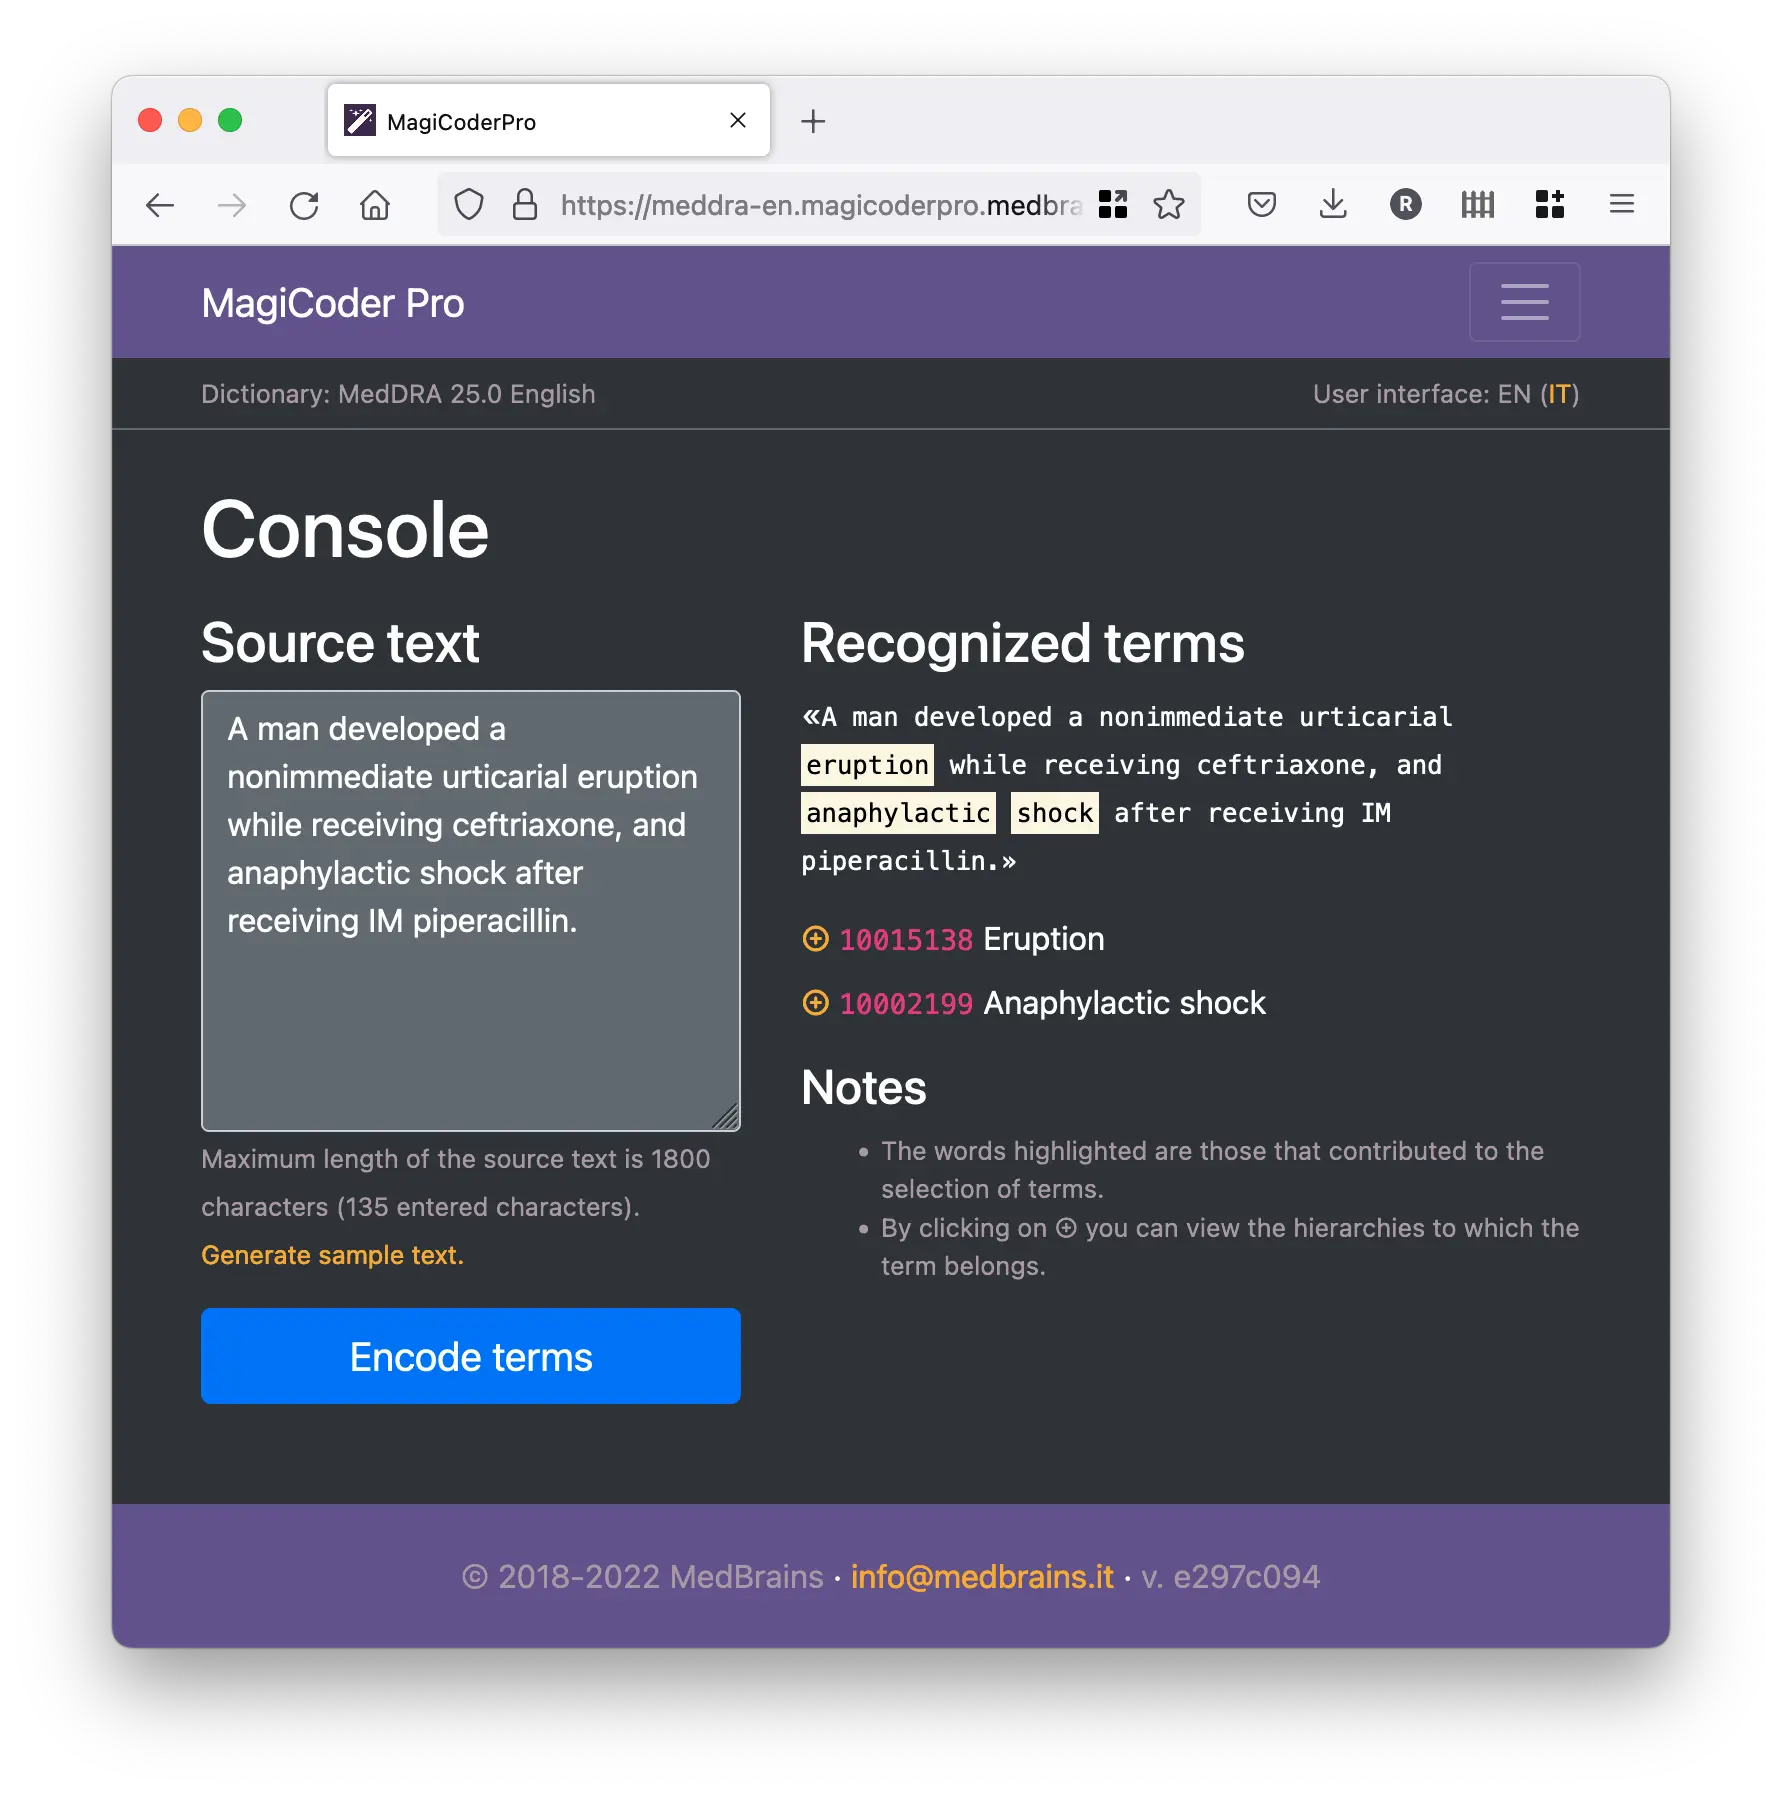Click the Encode terms button
Image resolution: width=1782 pixels, height=1796 pixels.
471,1356
